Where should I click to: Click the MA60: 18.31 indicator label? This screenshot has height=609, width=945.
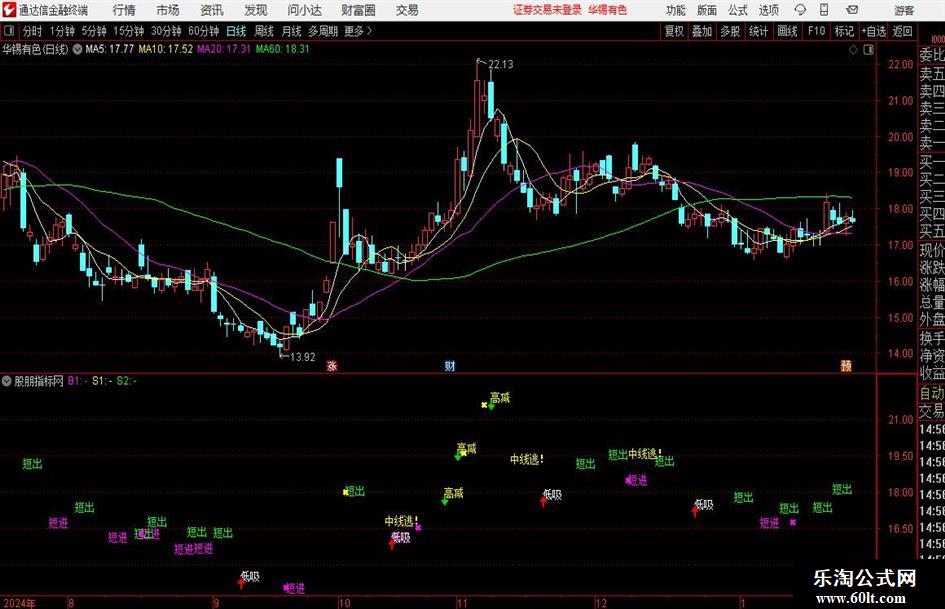coord(282,49)
